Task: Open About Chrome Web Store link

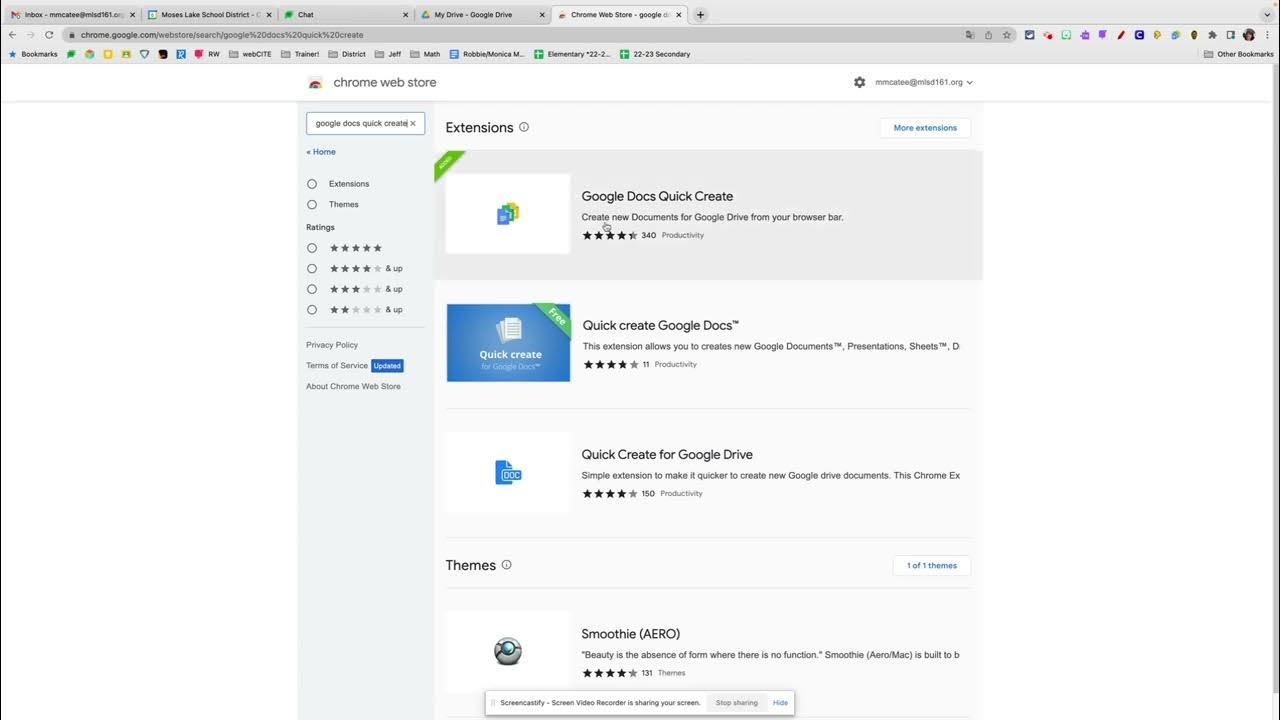Action: tap(353, 386)
